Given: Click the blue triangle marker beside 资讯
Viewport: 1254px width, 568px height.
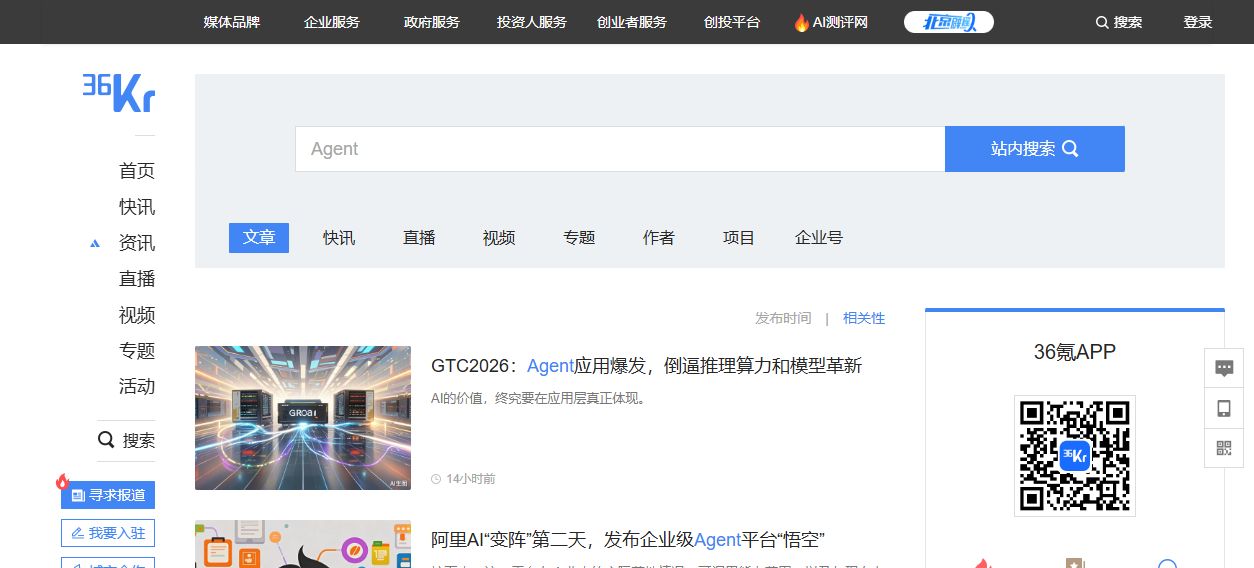Looking at the screenshot, I should tap(95, 243).
